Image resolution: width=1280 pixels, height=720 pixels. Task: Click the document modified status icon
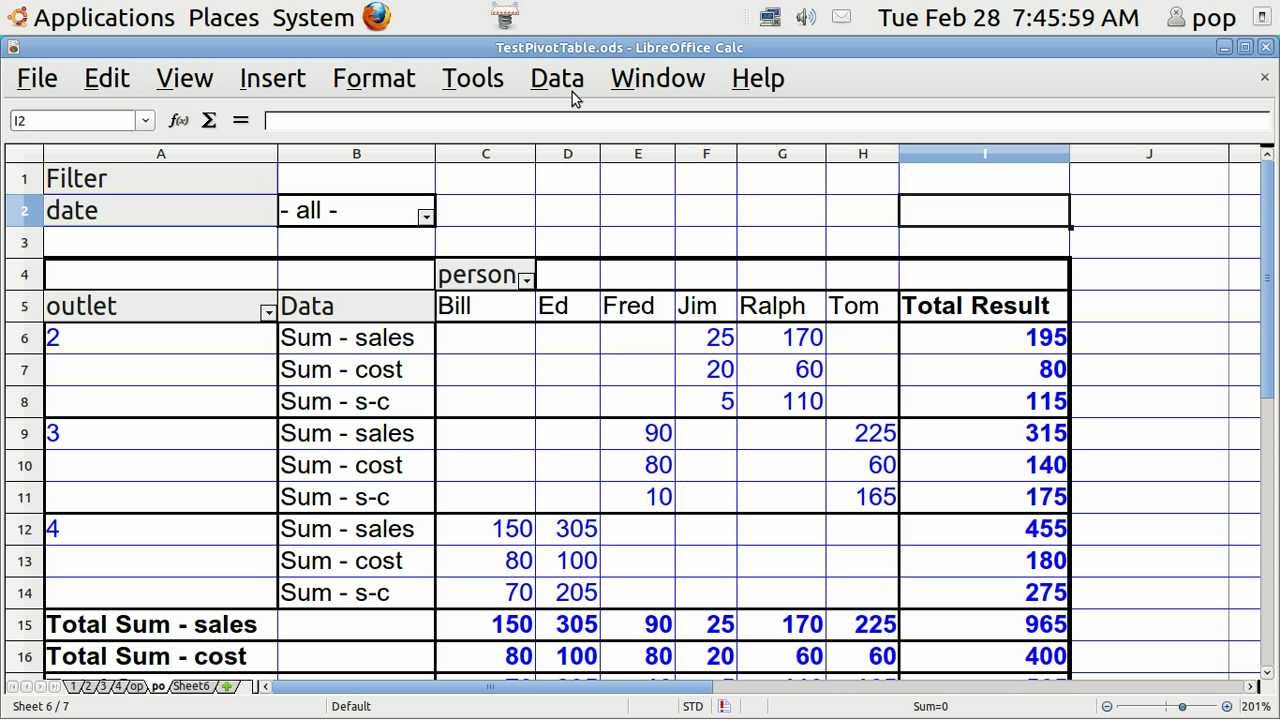(x=725, y=706)
